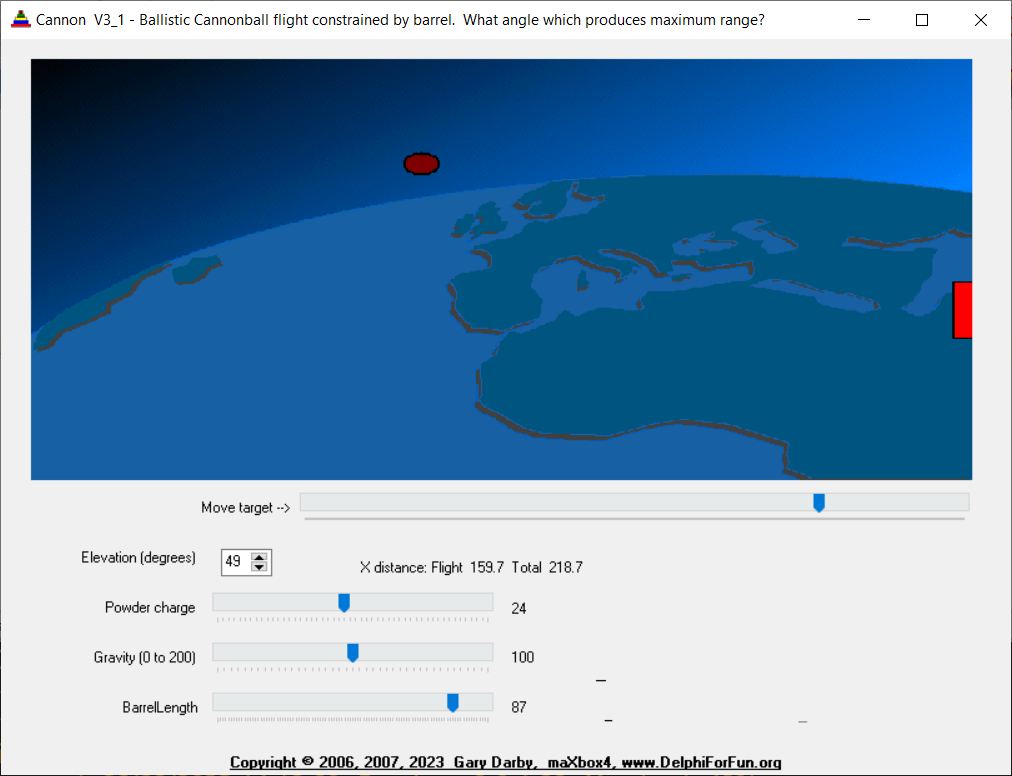Close the Cannon application window
Screen dimensions: 1012x776
(981, 20)
